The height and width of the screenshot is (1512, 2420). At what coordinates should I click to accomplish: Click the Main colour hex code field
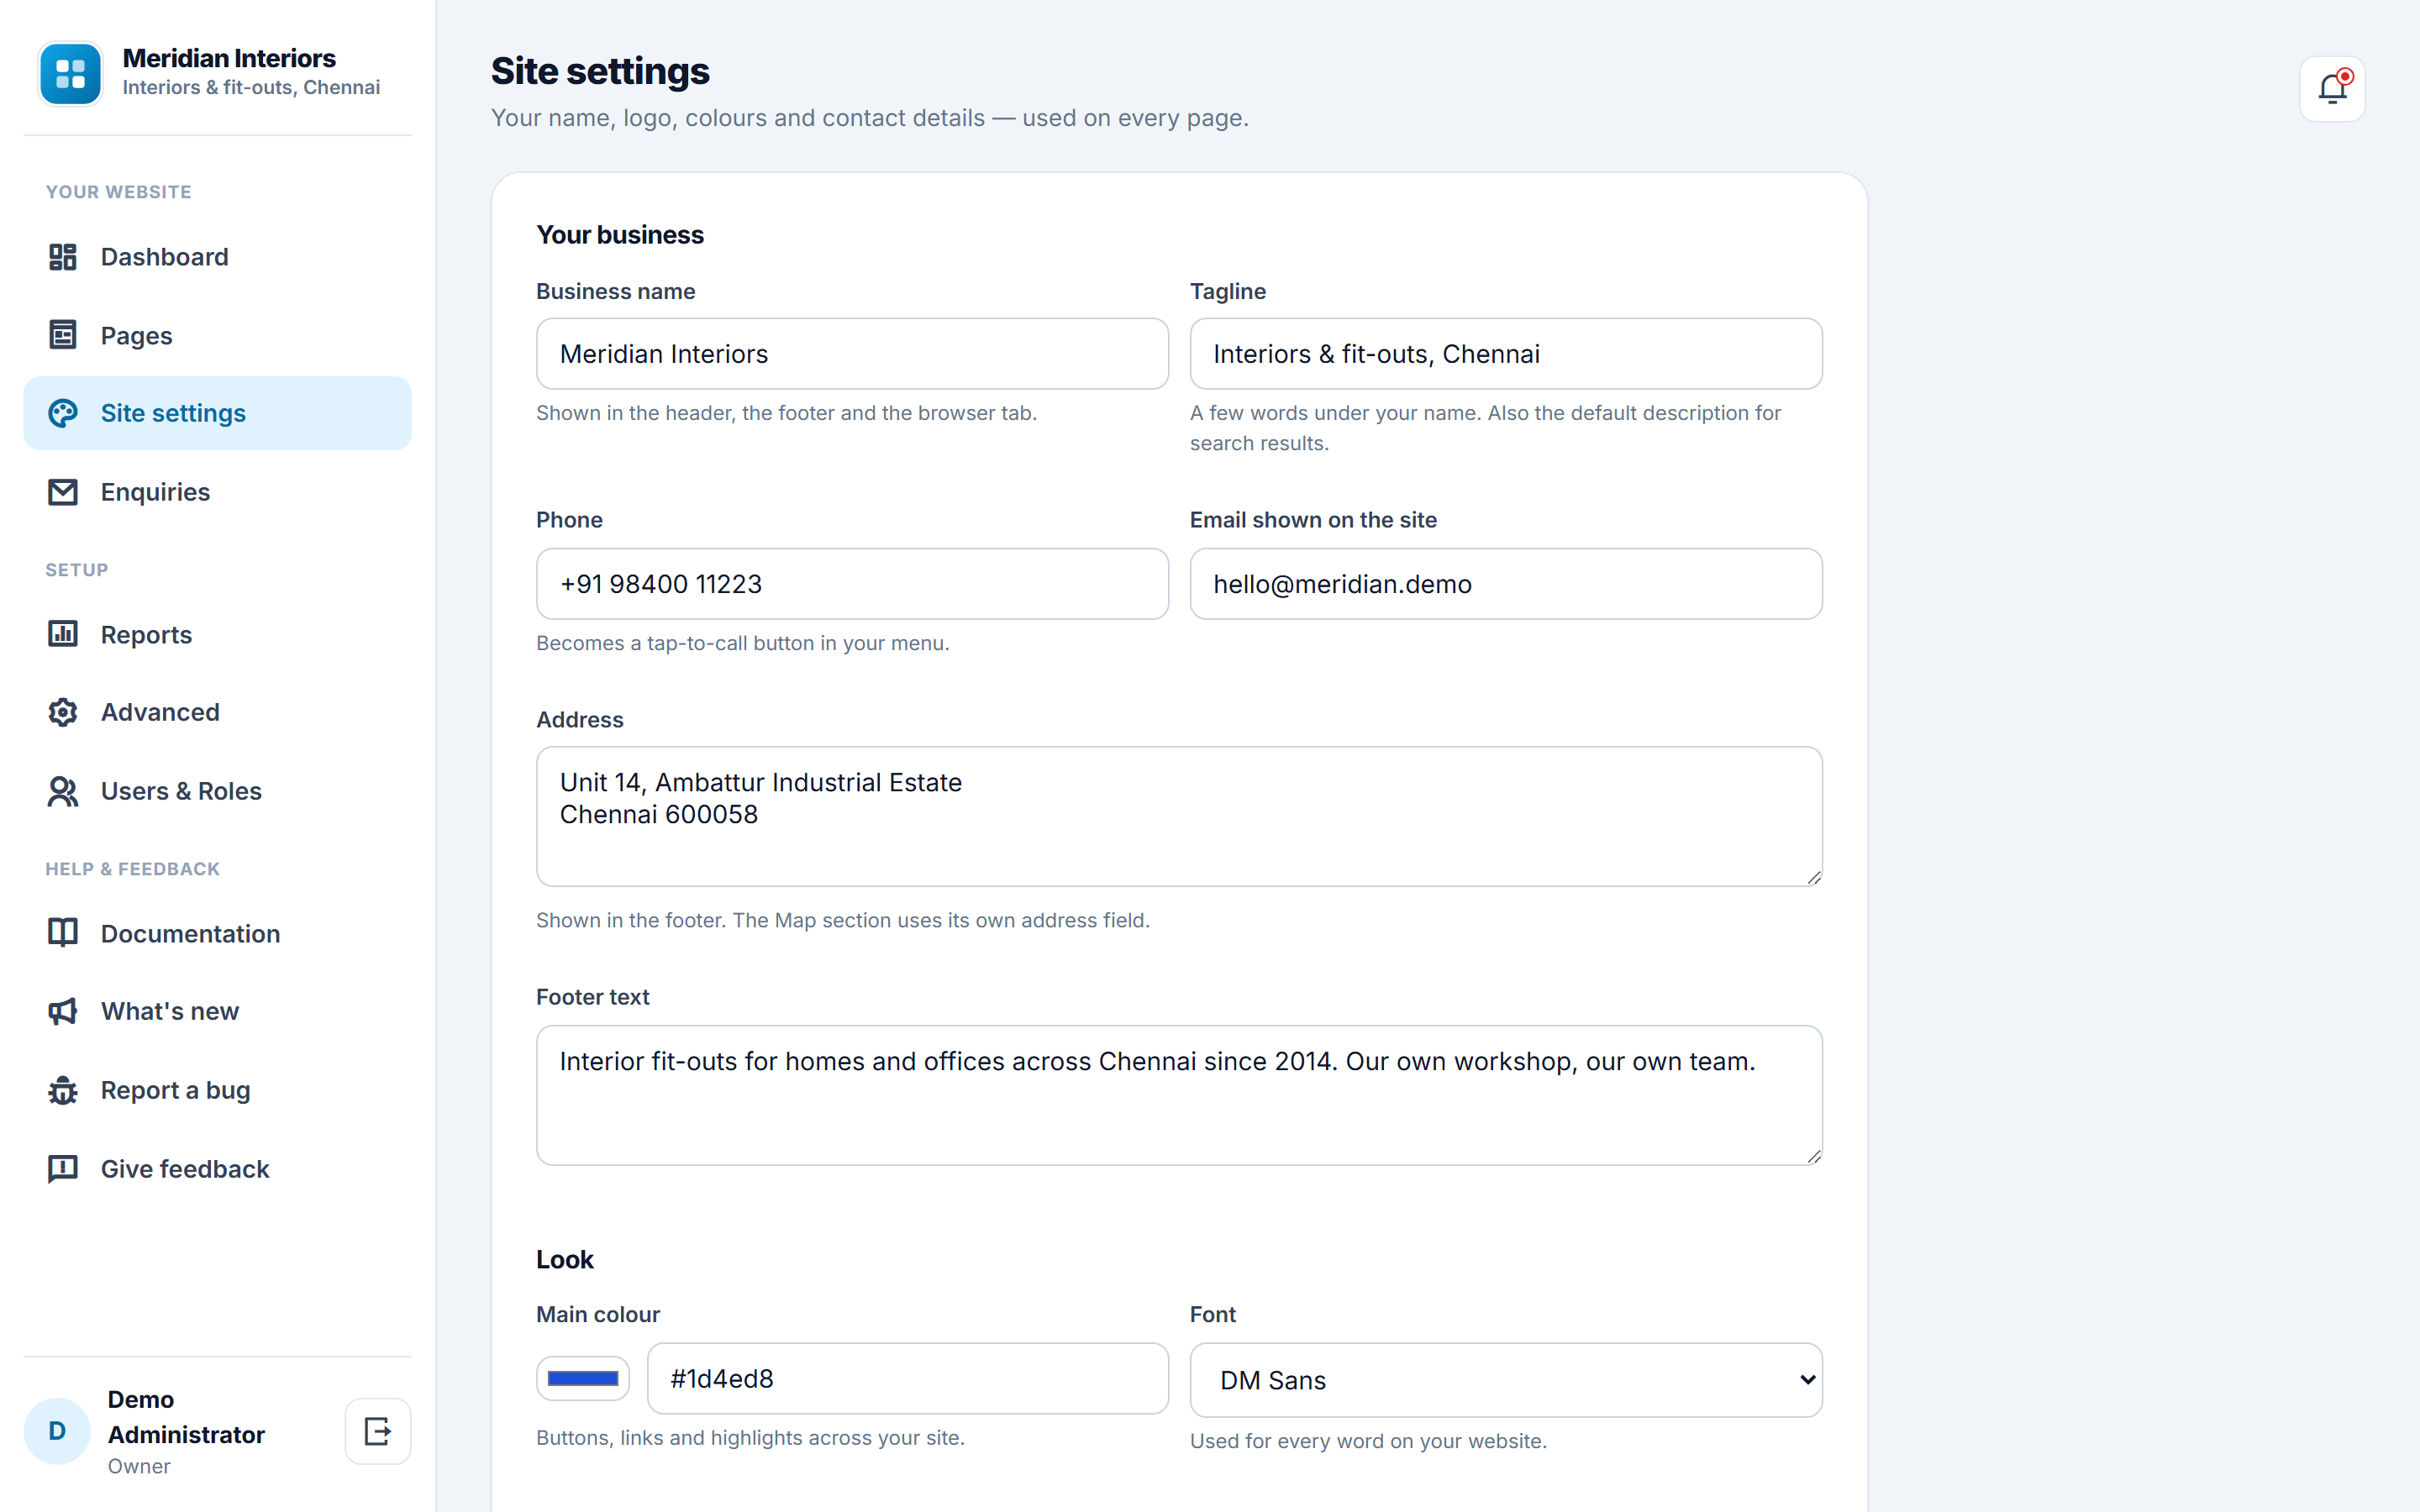(907, 1378)
